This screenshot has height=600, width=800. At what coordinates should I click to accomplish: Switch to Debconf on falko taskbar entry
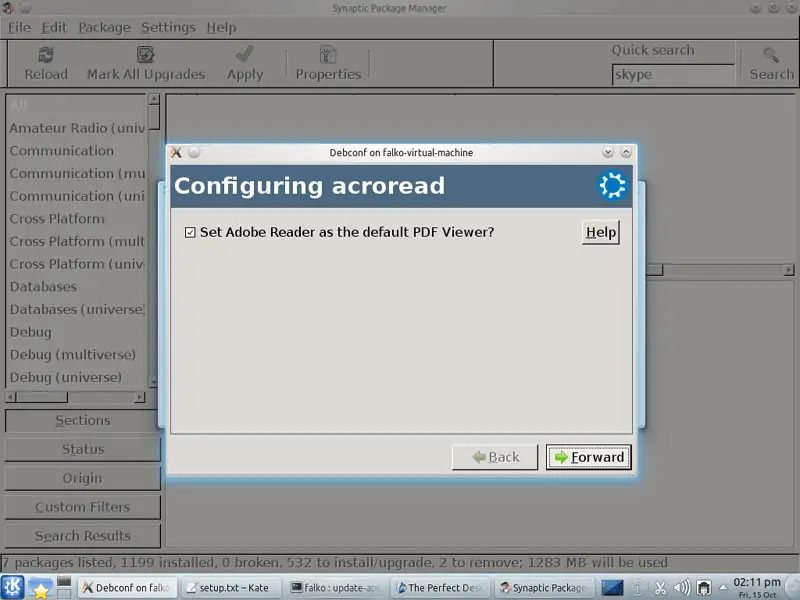pyautogui.click(x=129, y=588)
